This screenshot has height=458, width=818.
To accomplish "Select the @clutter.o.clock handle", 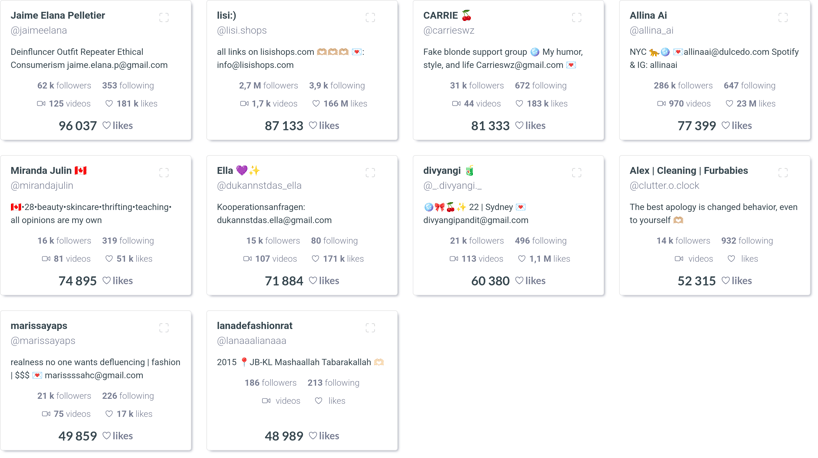I will click(664, 186).
